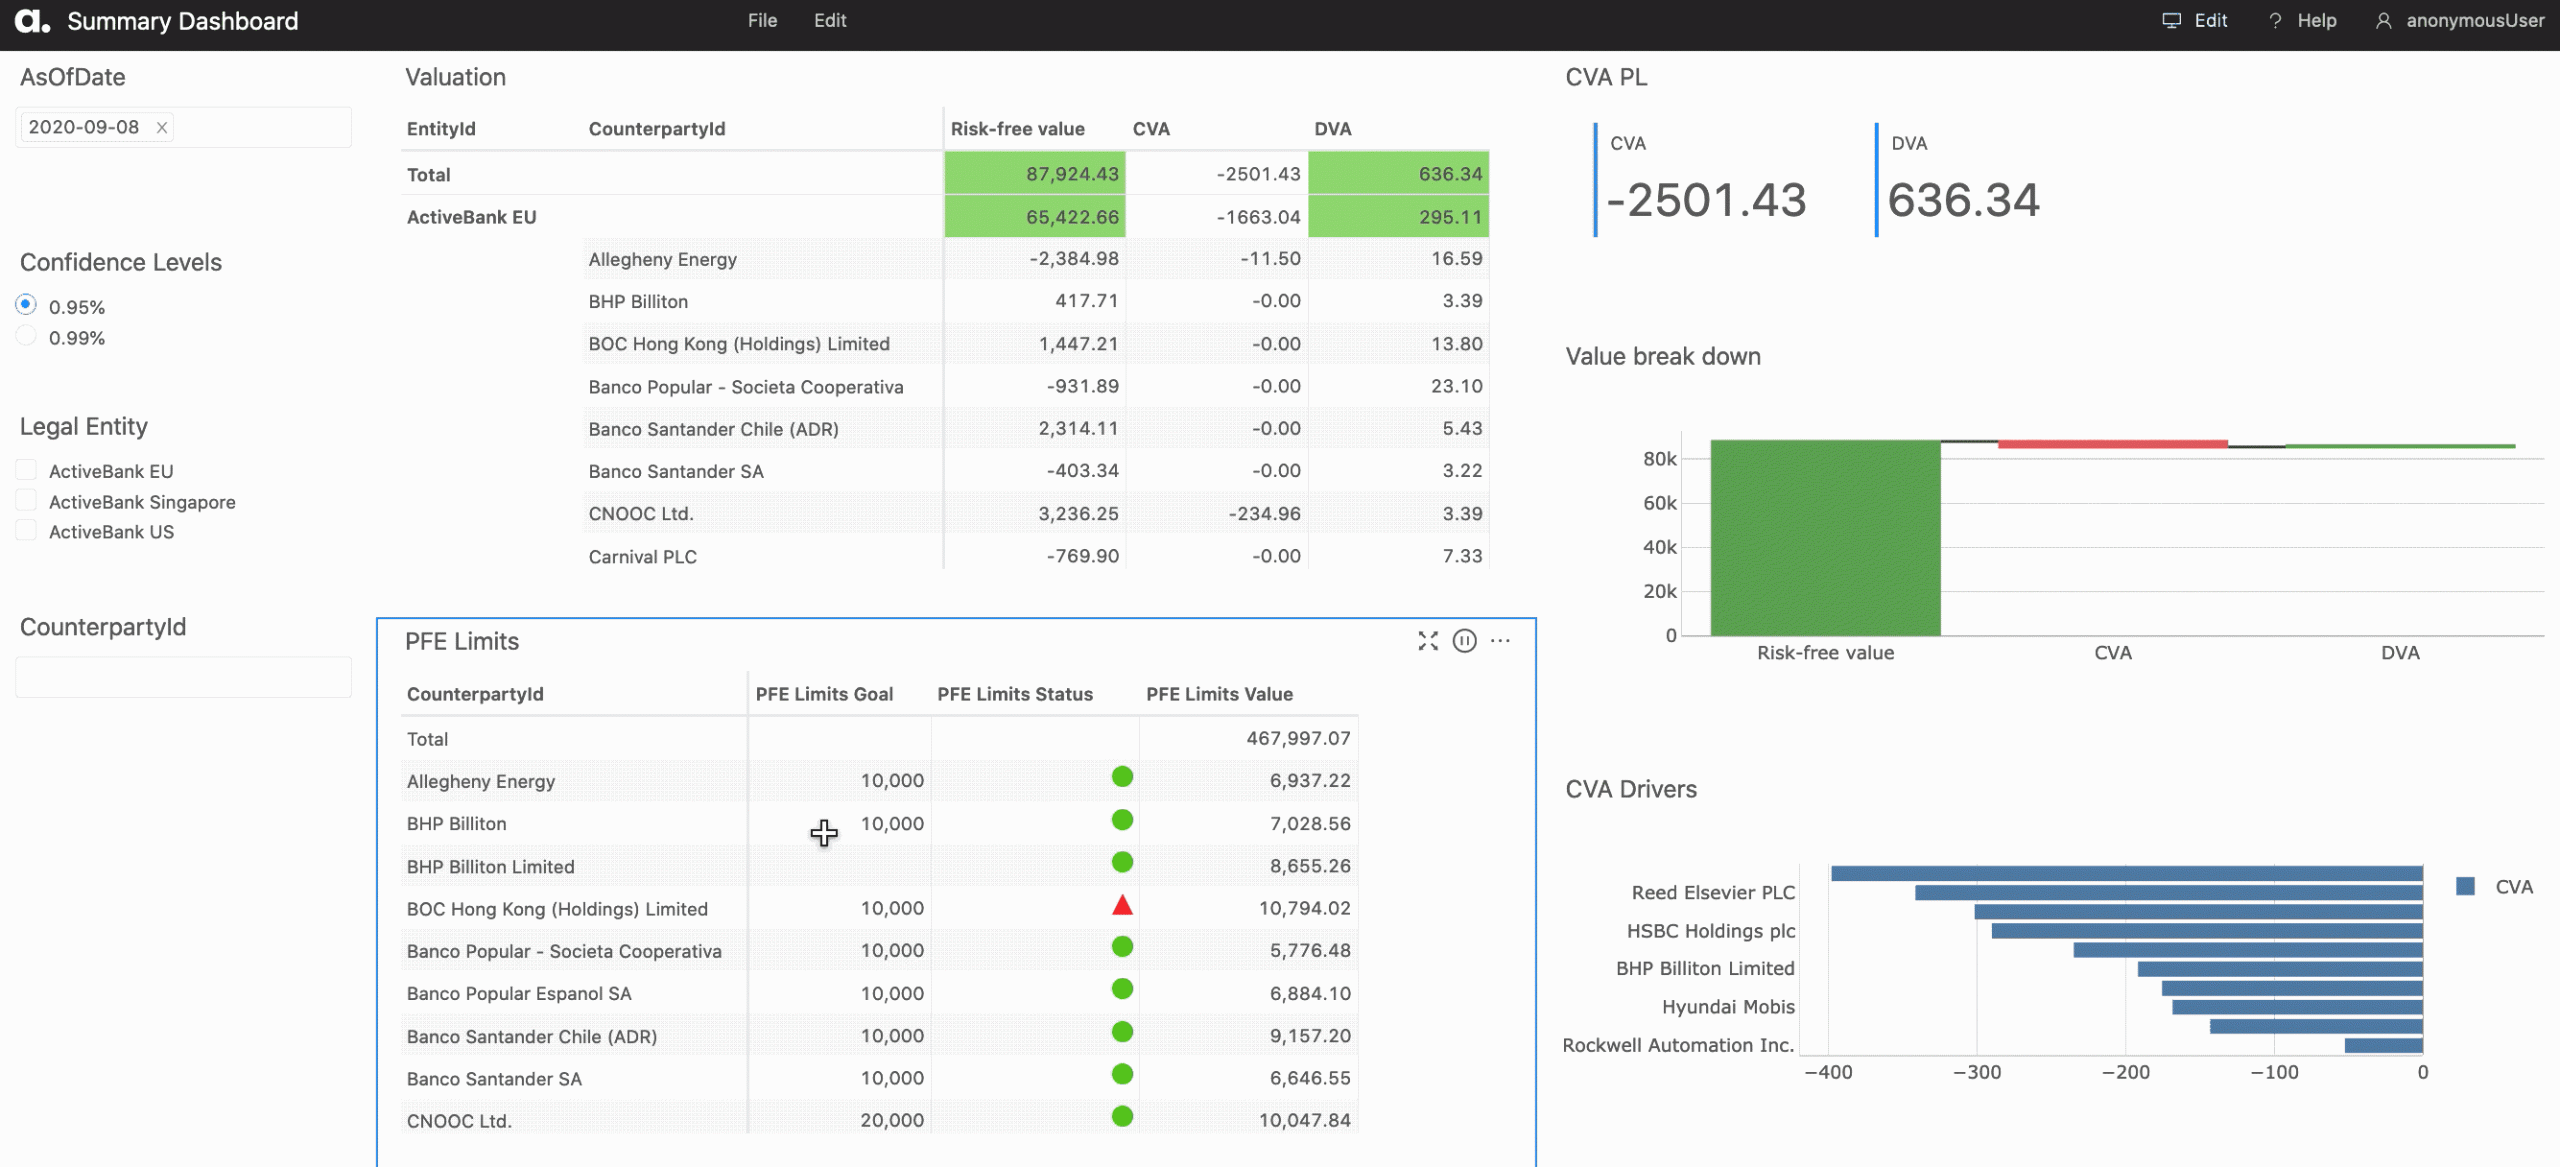The width and height of the screenshot is (2560, 1167).
Task: Click HSBC Holdings plc chart label
Action: click(x=1710, y=931)
